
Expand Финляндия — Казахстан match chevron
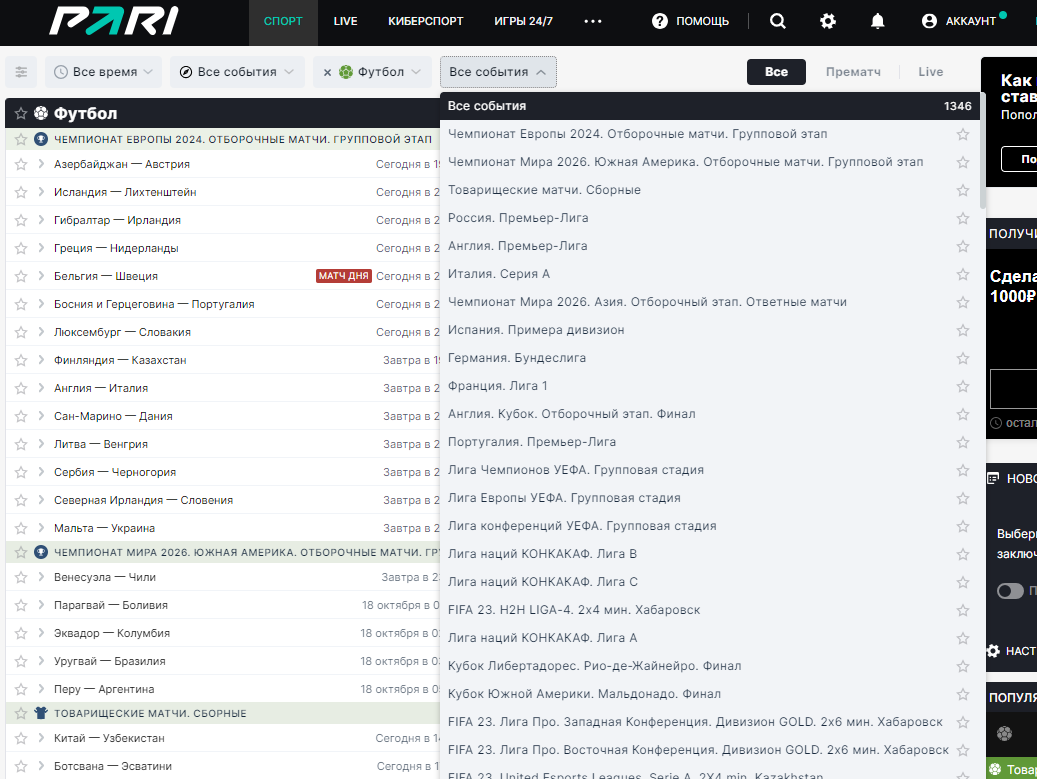click(41, 360)
